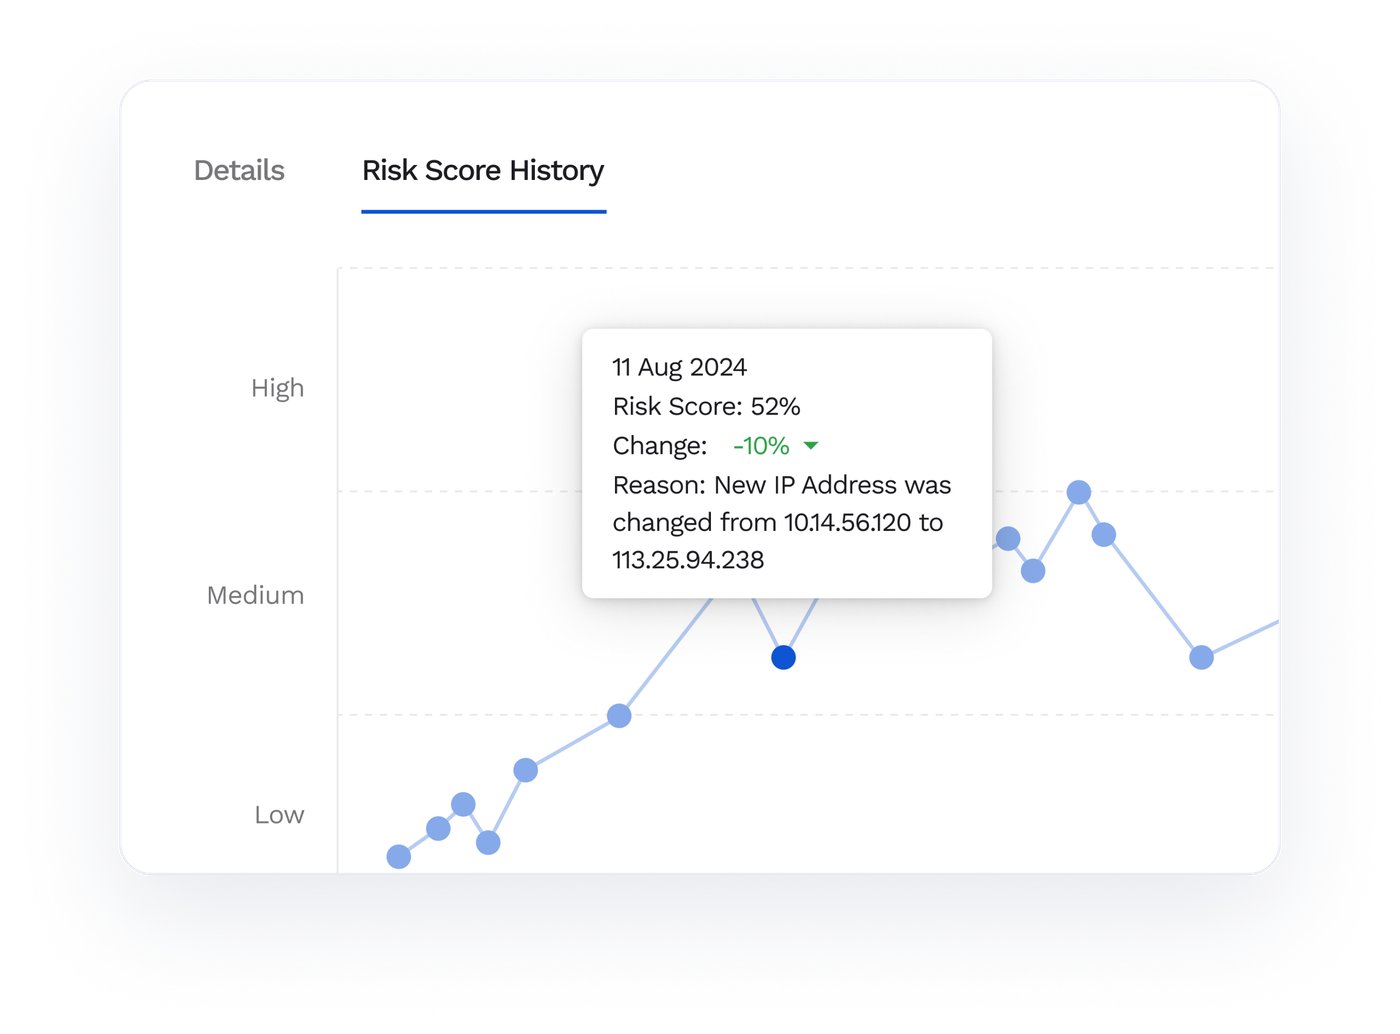Click the Risk Score: 52% text

706,406
